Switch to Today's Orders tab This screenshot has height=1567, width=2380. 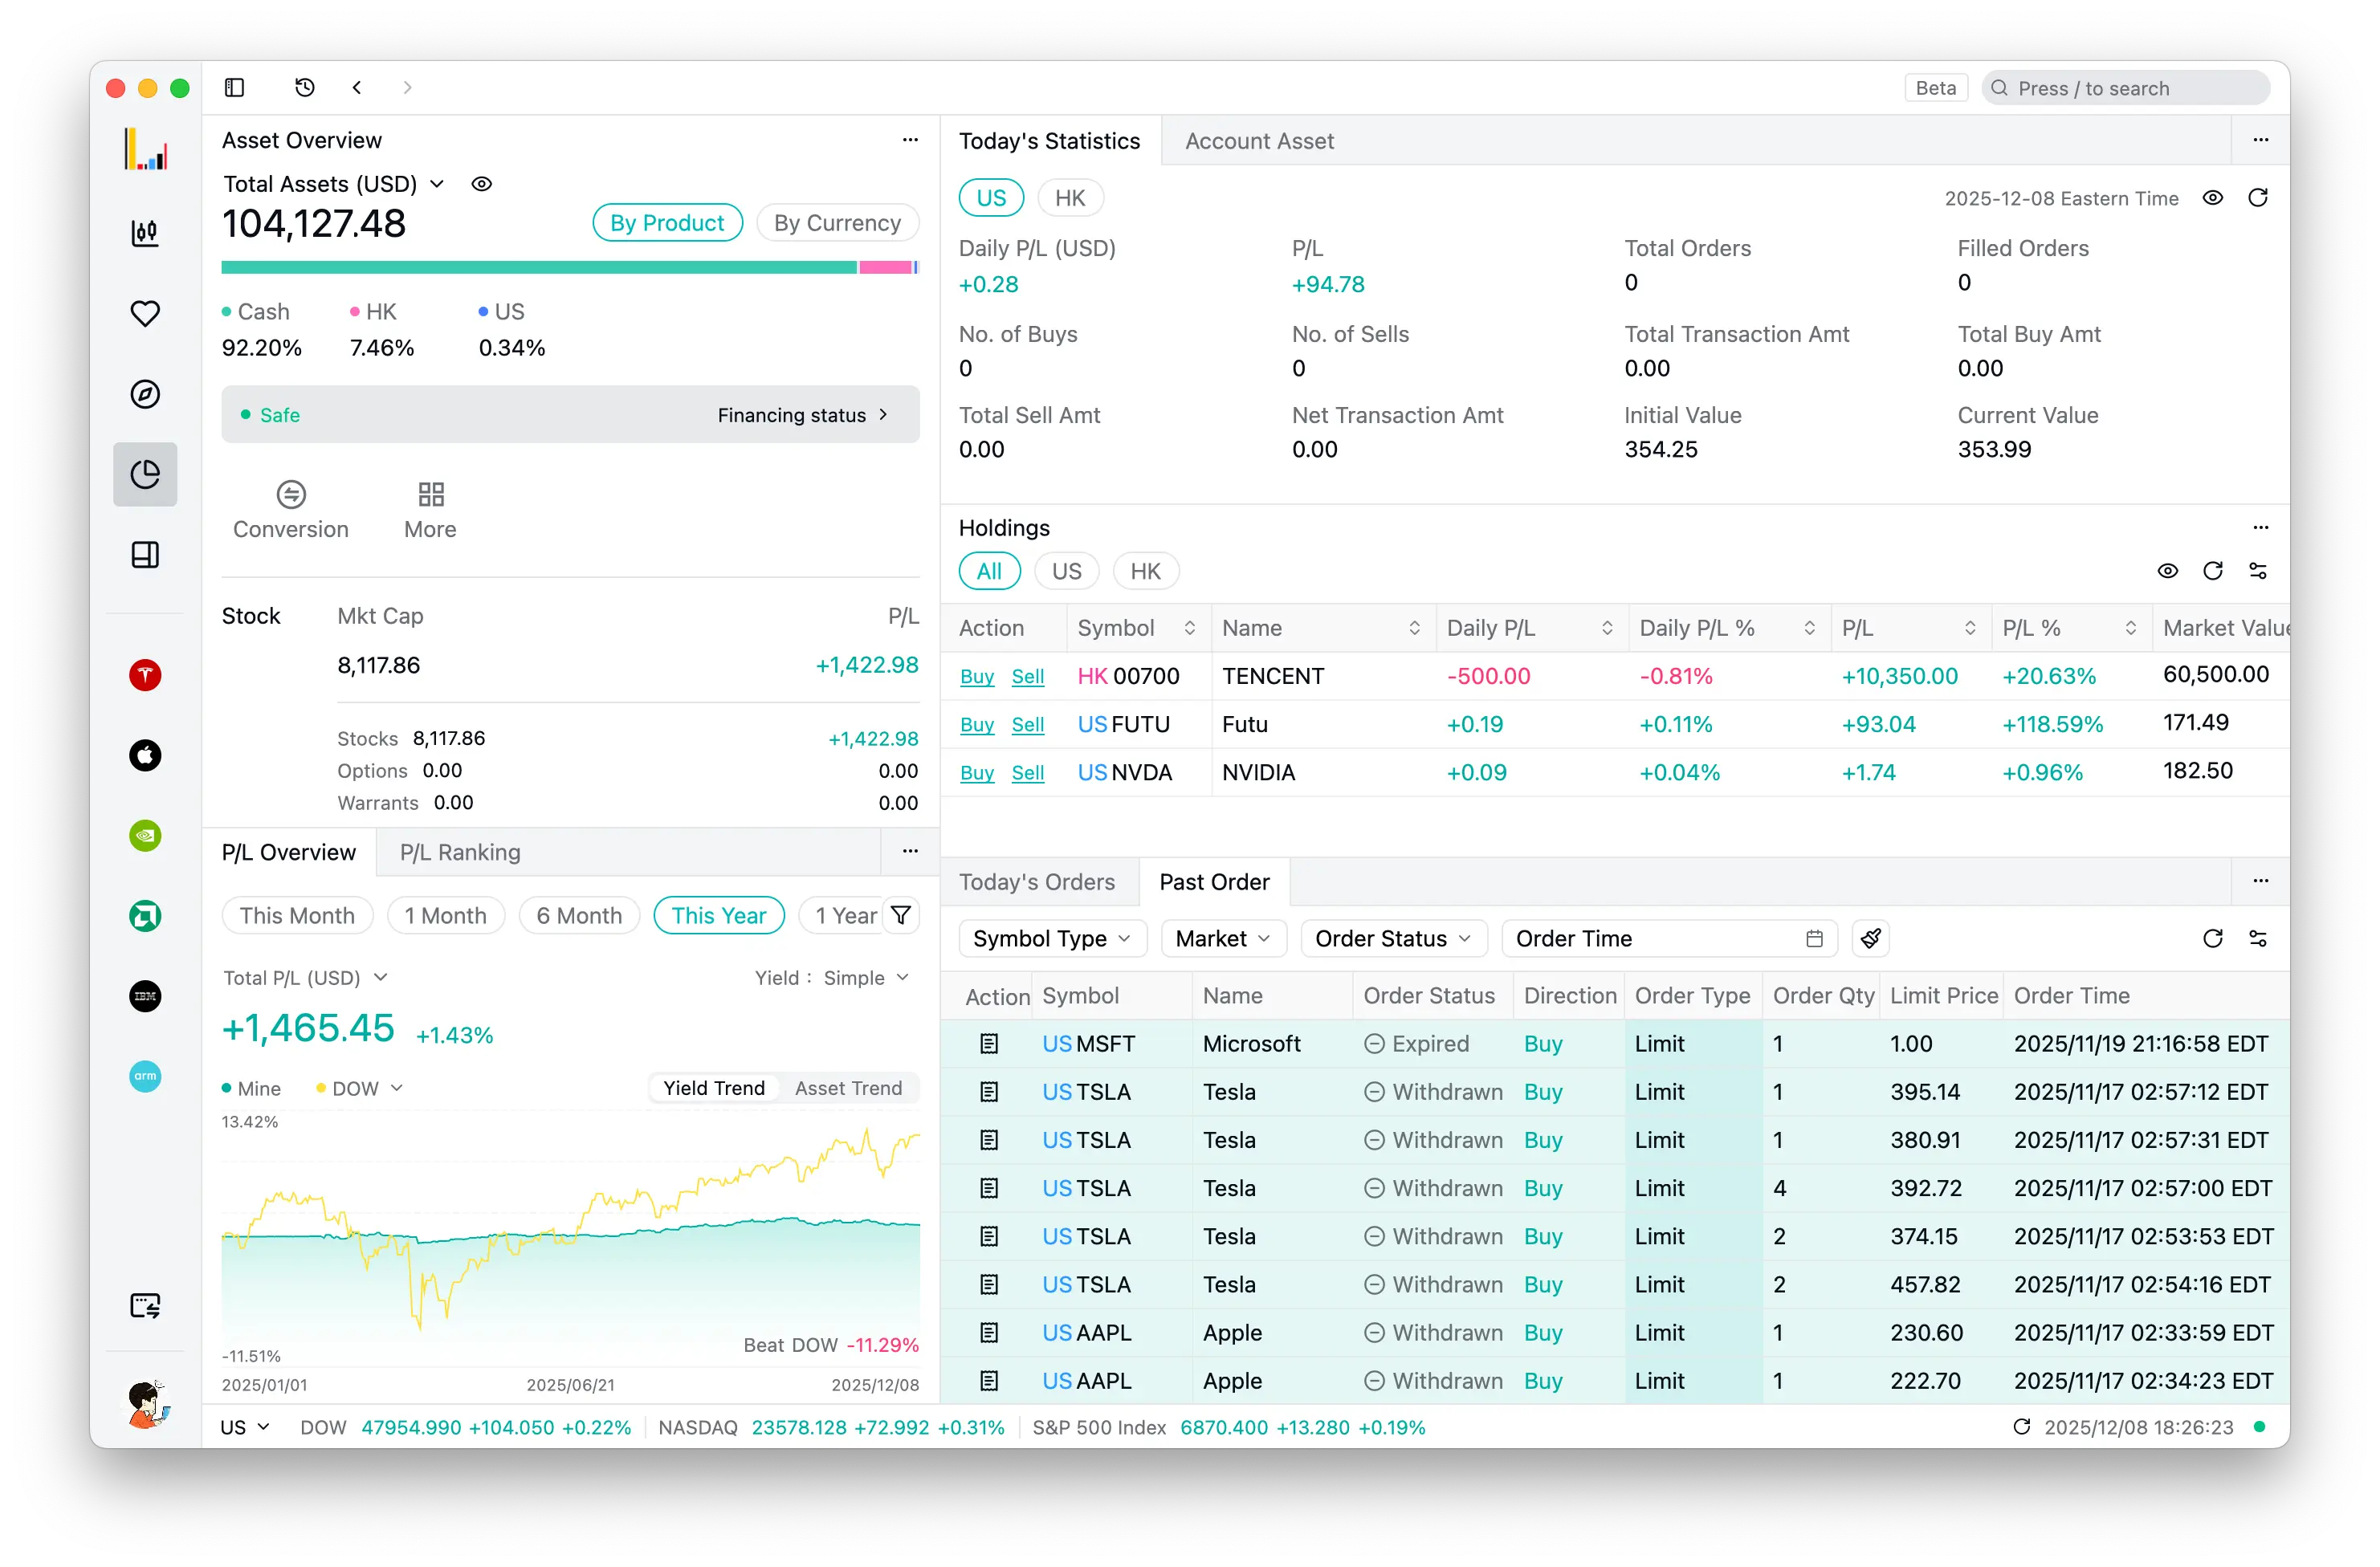(1036, 882)
